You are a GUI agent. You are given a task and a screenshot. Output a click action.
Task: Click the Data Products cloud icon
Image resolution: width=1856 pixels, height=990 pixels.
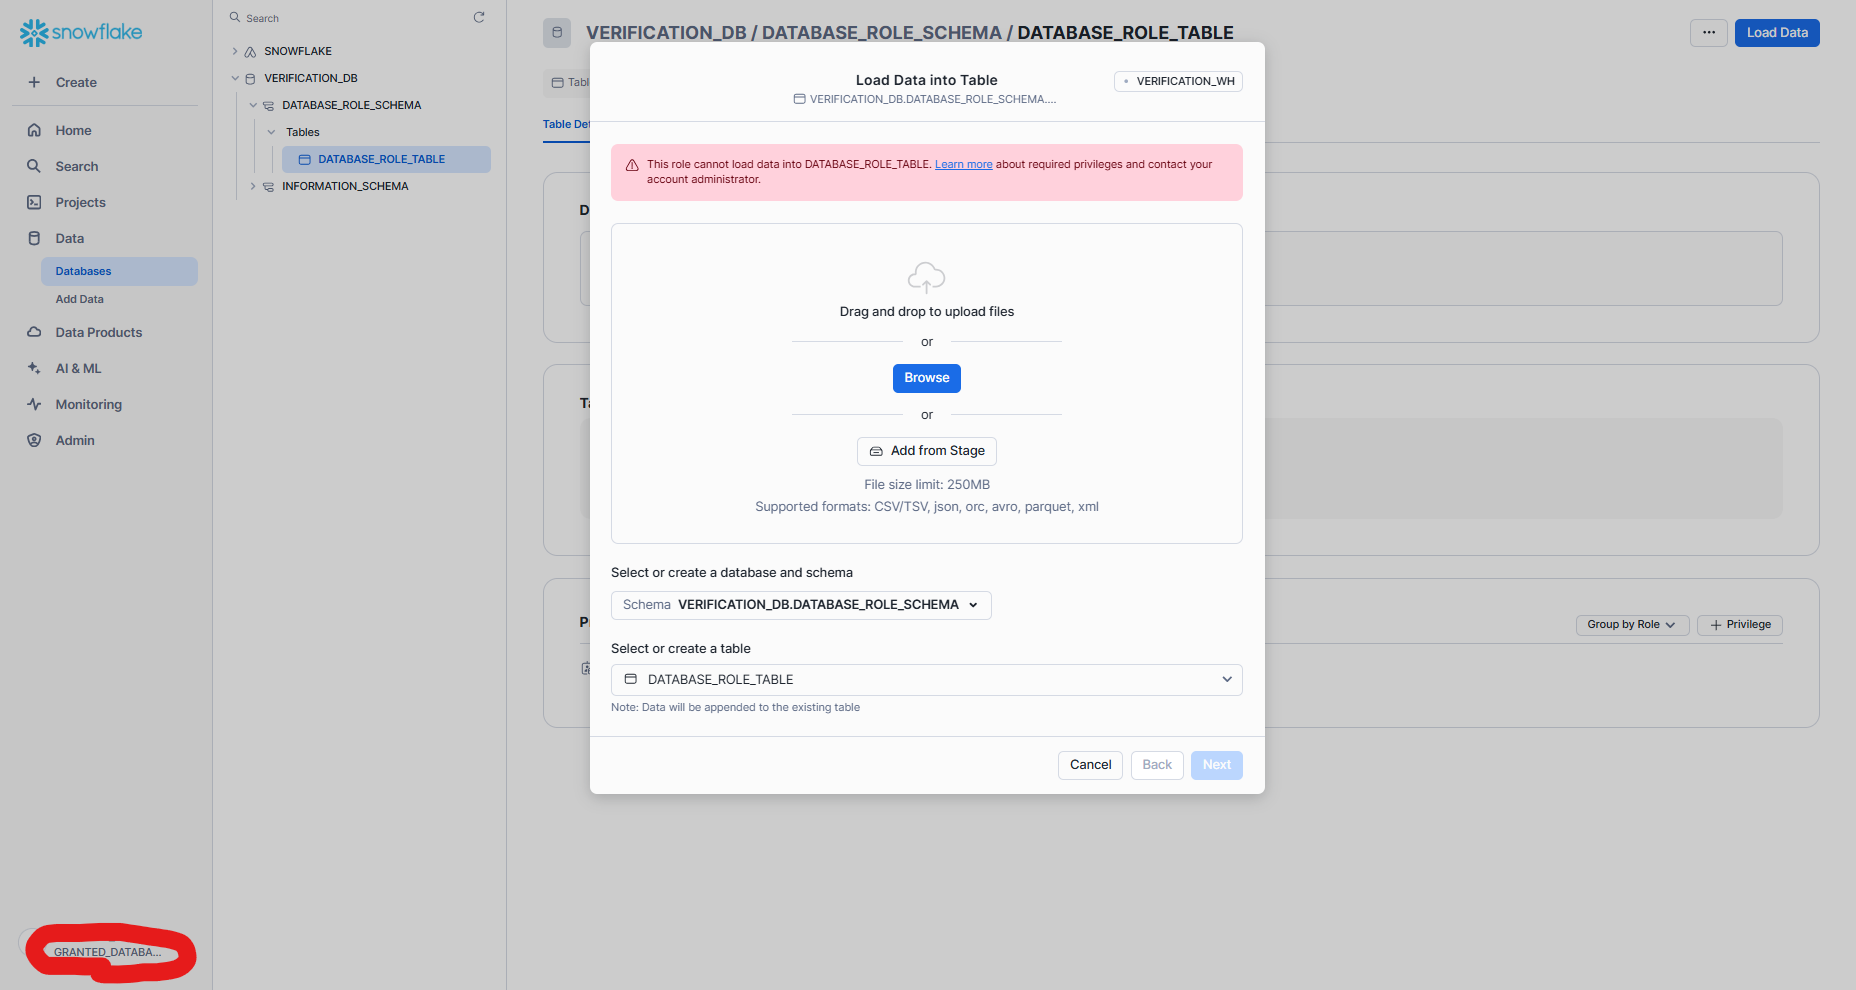click(34, 332)
